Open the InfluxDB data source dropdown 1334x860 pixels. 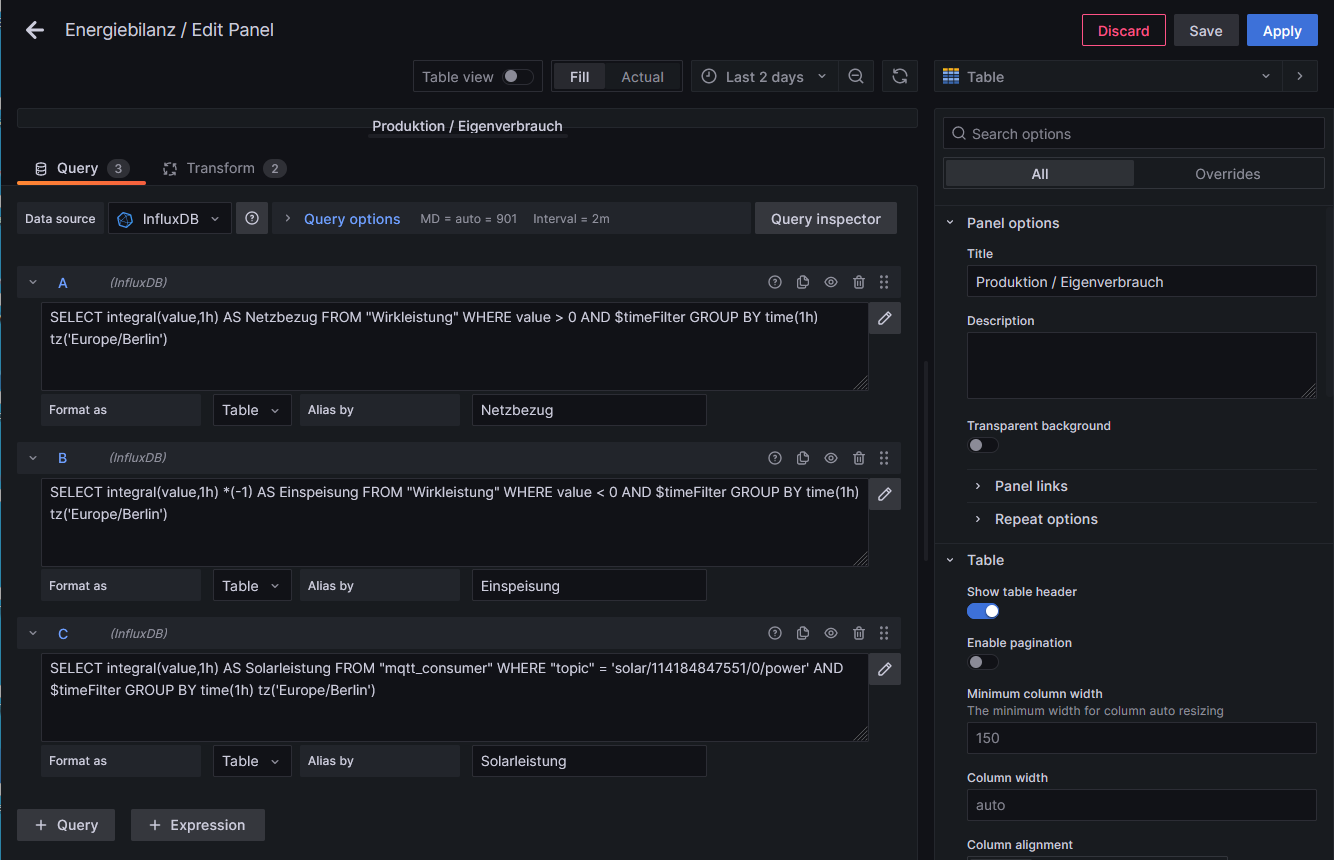[170, 219]
